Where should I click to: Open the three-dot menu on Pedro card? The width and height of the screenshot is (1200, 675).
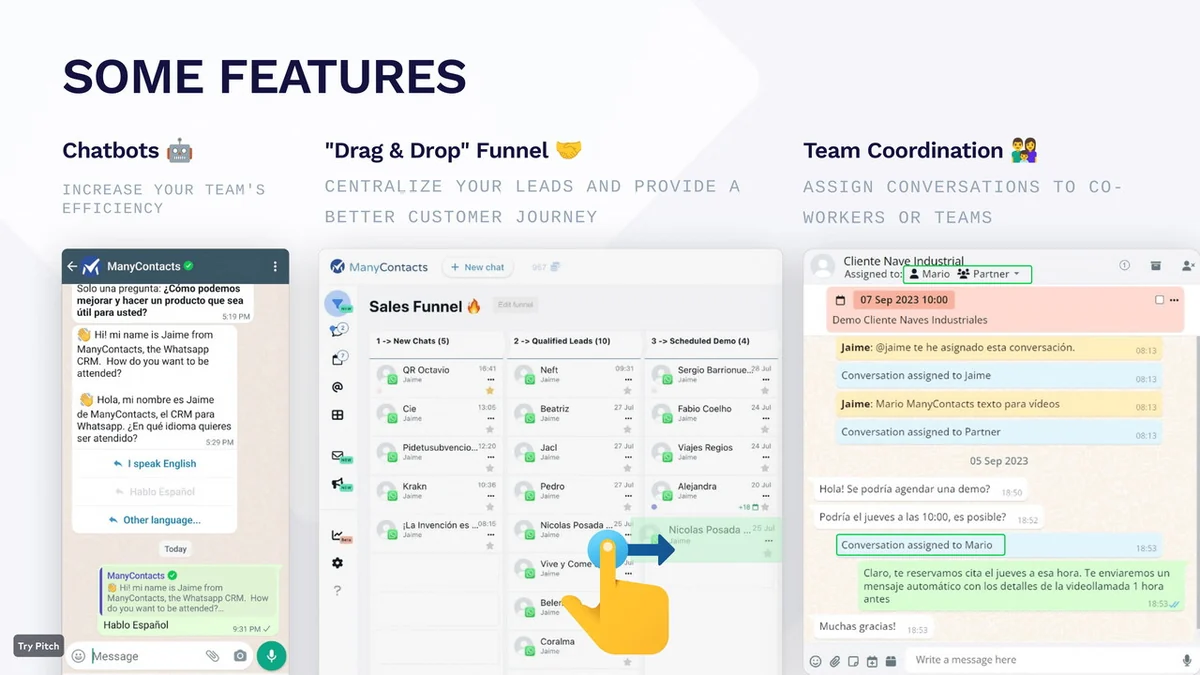(x=628, y=496)
